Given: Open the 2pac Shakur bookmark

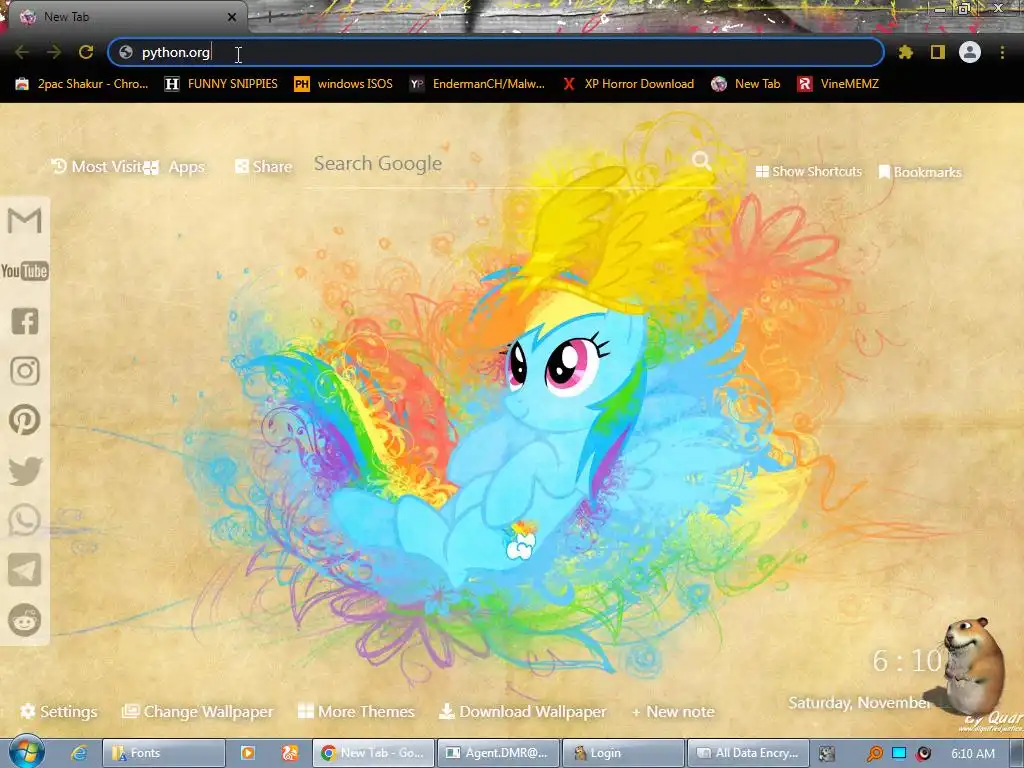Looking at the screenshot, I should (x=82, y=84).
